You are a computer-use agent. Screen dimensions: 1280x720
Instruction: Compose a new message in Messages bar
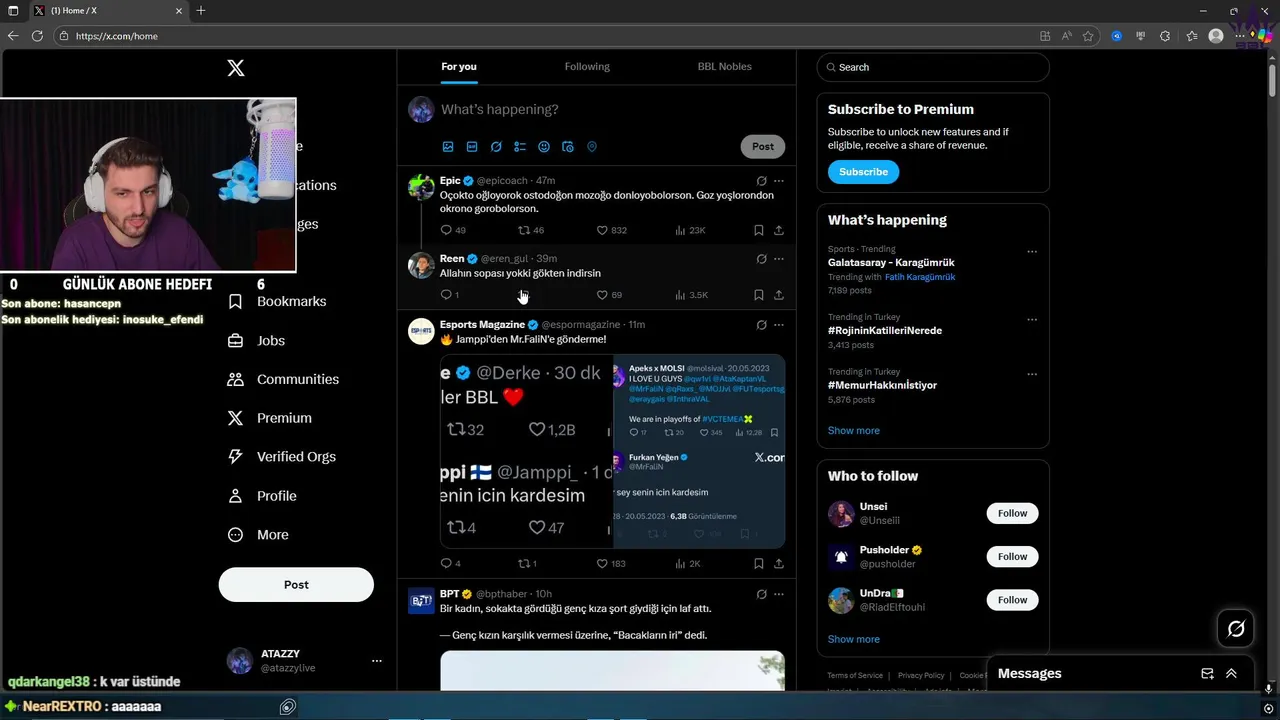[1207, 674]
